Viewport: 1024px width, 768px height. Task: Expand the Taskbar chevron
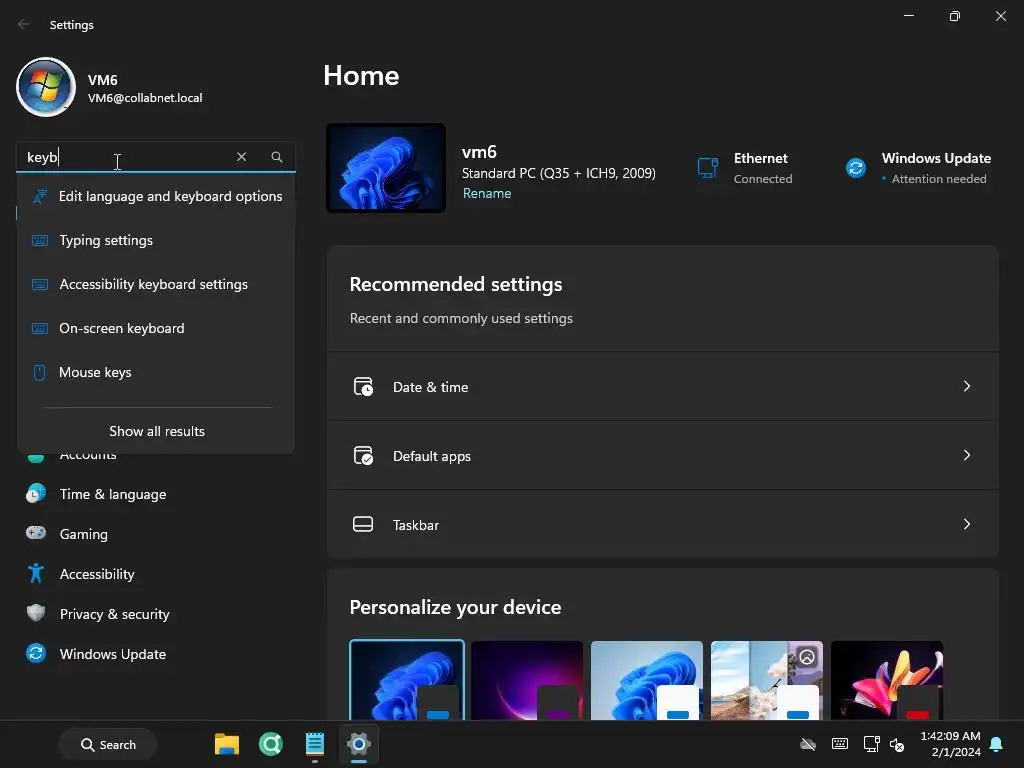coord(967,524)
